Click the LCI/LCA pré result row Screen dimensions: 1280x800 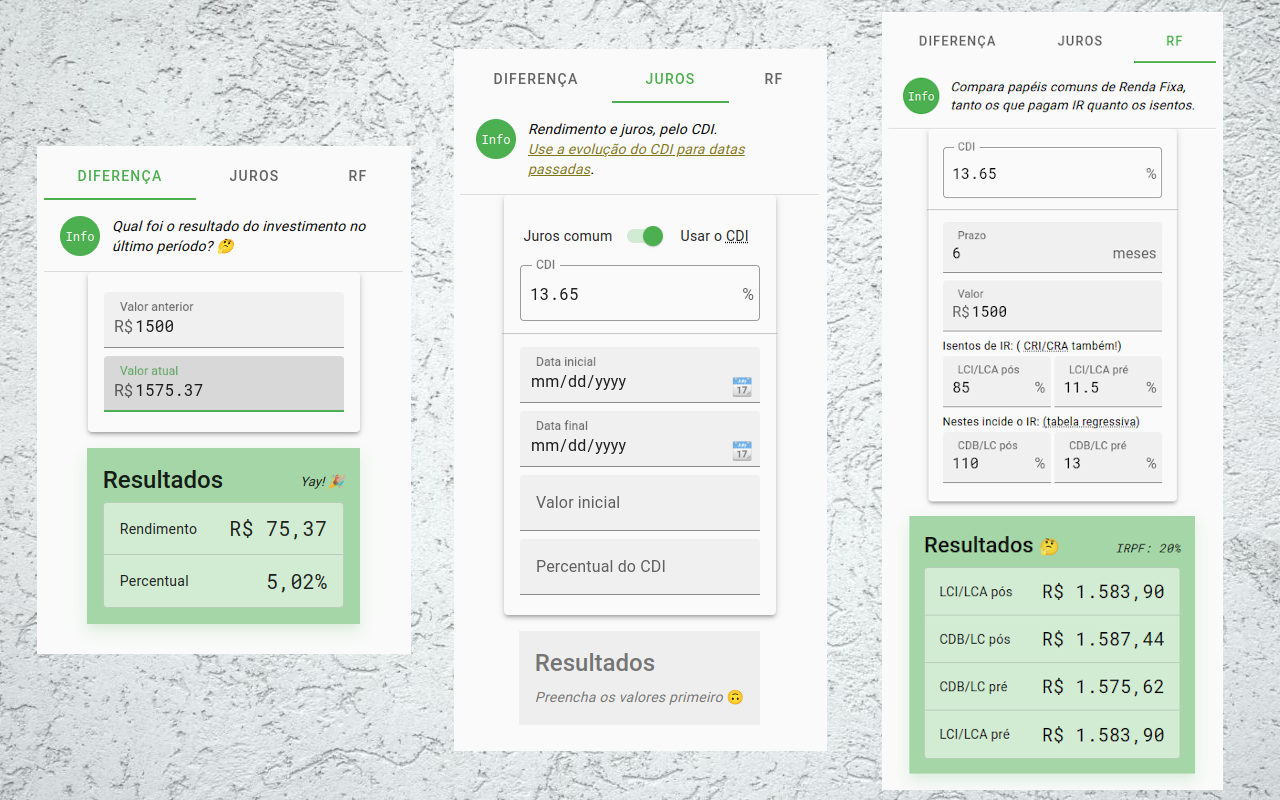(x=1052, y=735)
